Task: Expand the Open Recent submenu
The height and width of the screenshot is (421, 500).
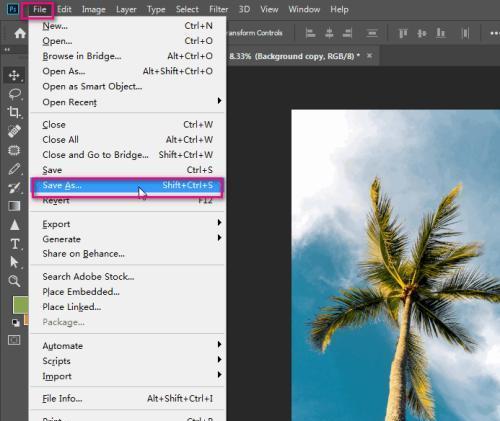Action: pos(128,102)
